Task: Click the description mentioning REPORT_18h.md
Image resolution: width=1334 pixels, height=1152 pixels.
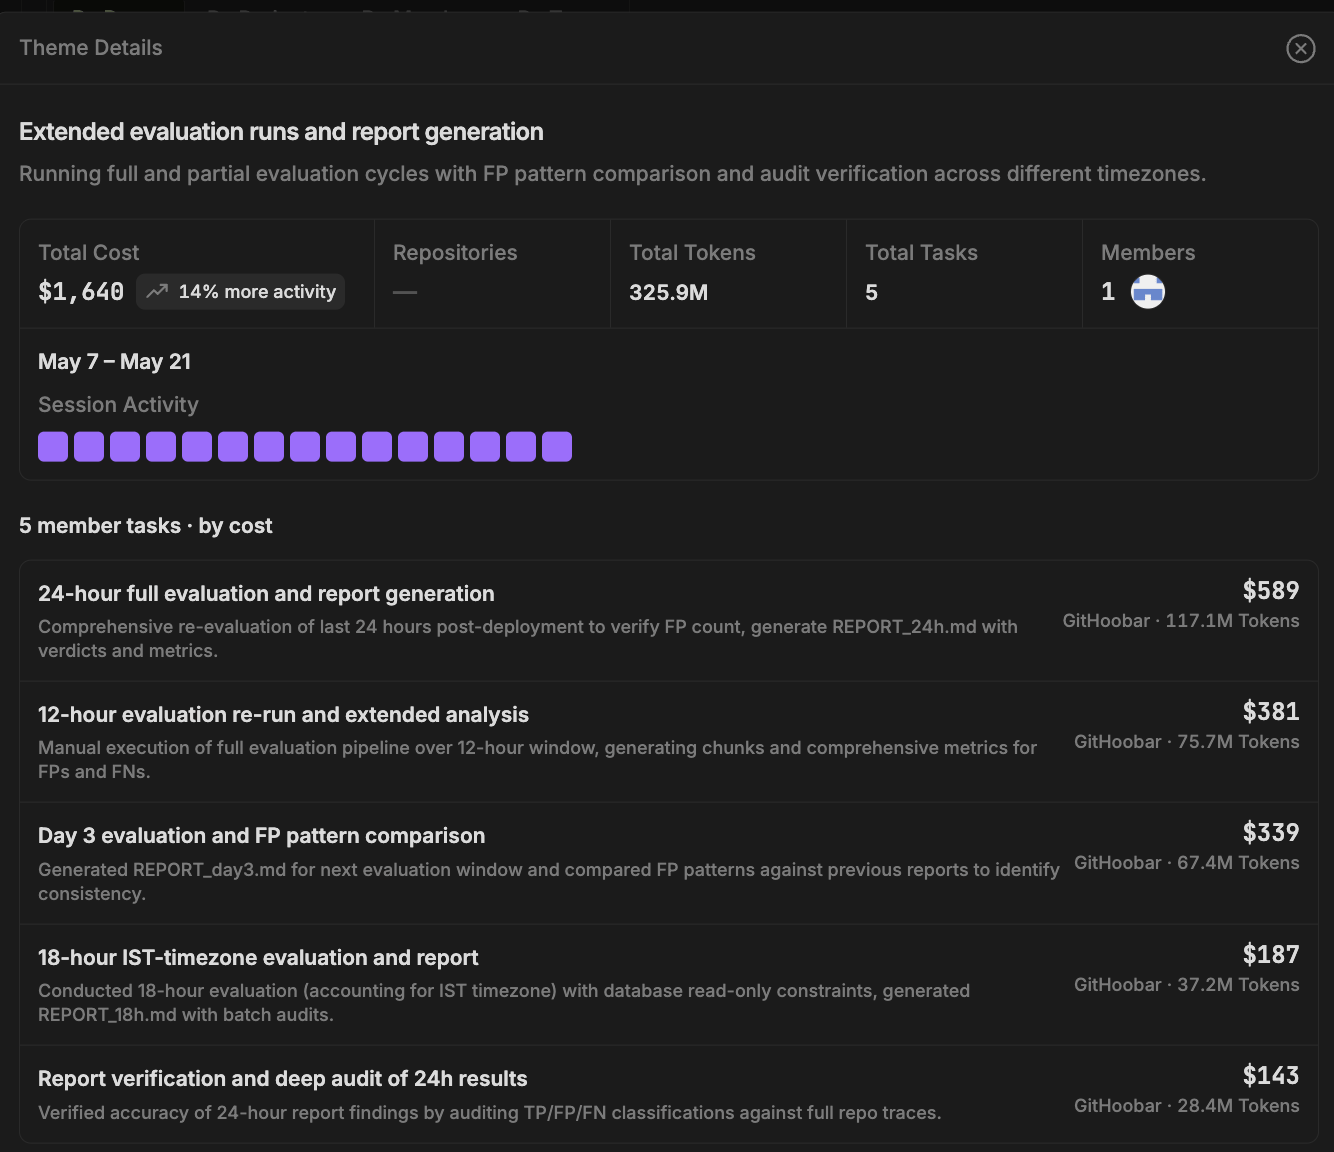Action: (504, 1003)
